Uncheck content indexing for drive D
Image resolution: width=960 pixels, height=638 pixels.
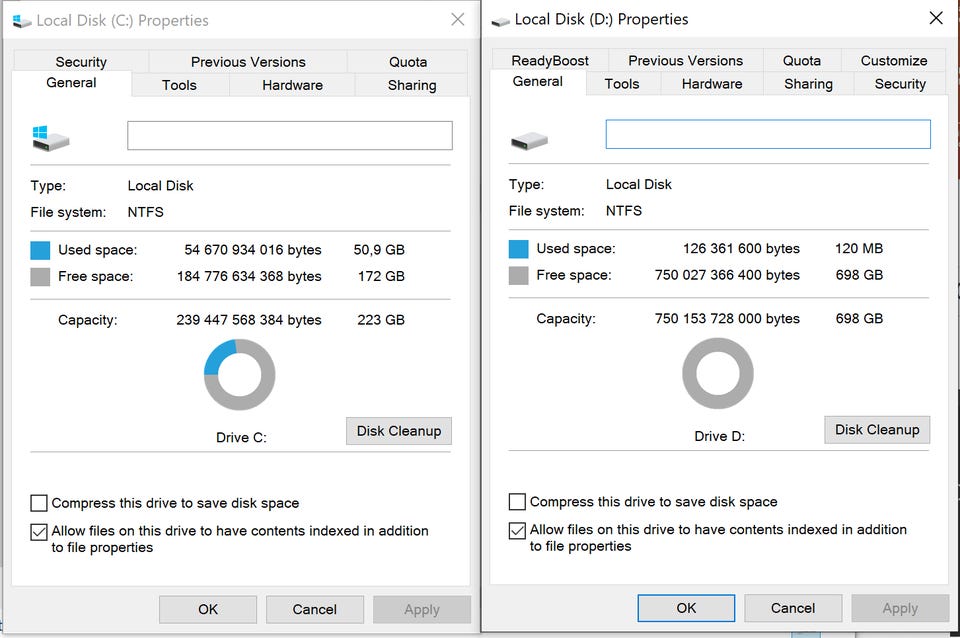tap(517, 530)
